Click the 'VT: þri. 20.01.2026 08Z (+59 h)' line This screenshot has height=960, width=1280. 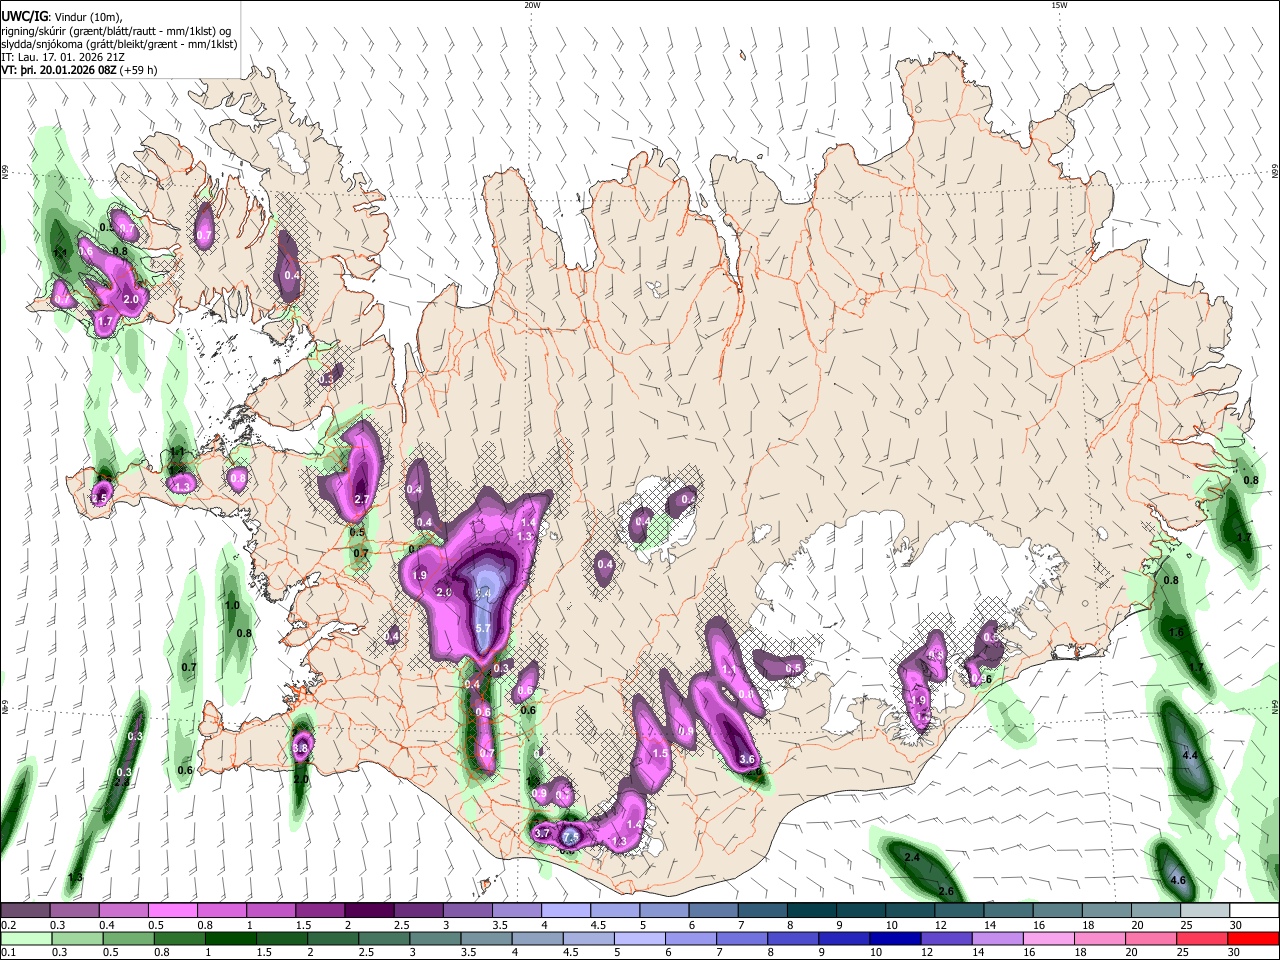[x=79, y=70]
